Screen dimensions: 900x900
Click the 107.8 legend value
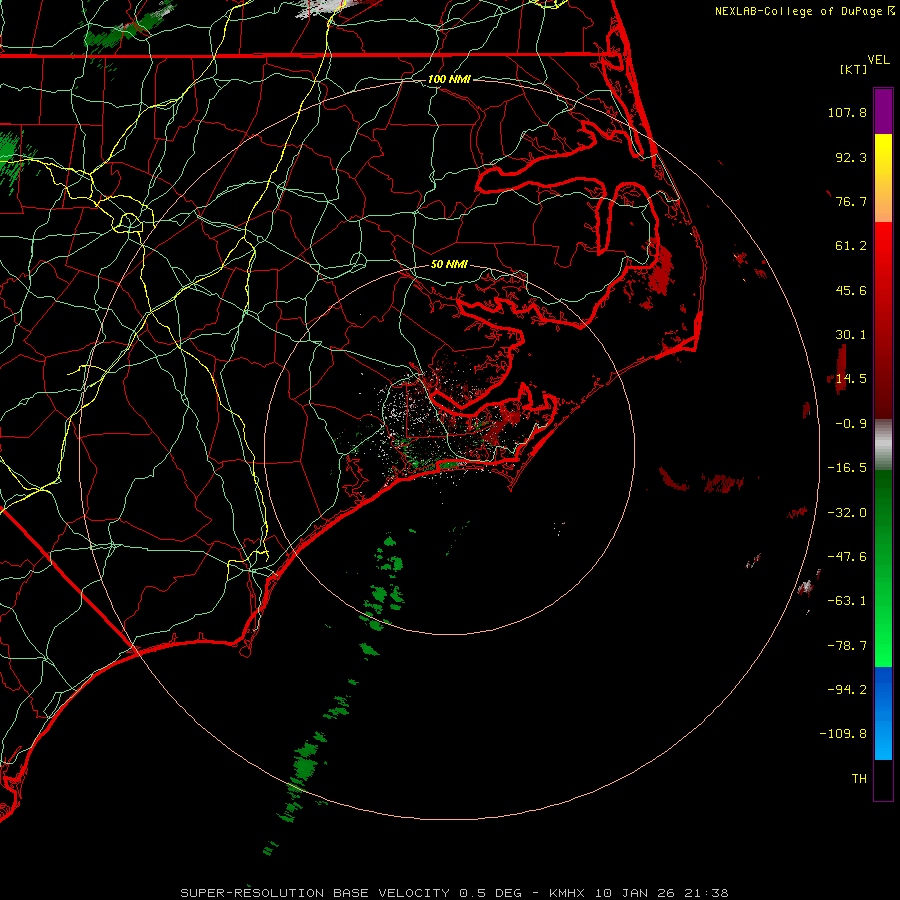click(x=847, y=112)
